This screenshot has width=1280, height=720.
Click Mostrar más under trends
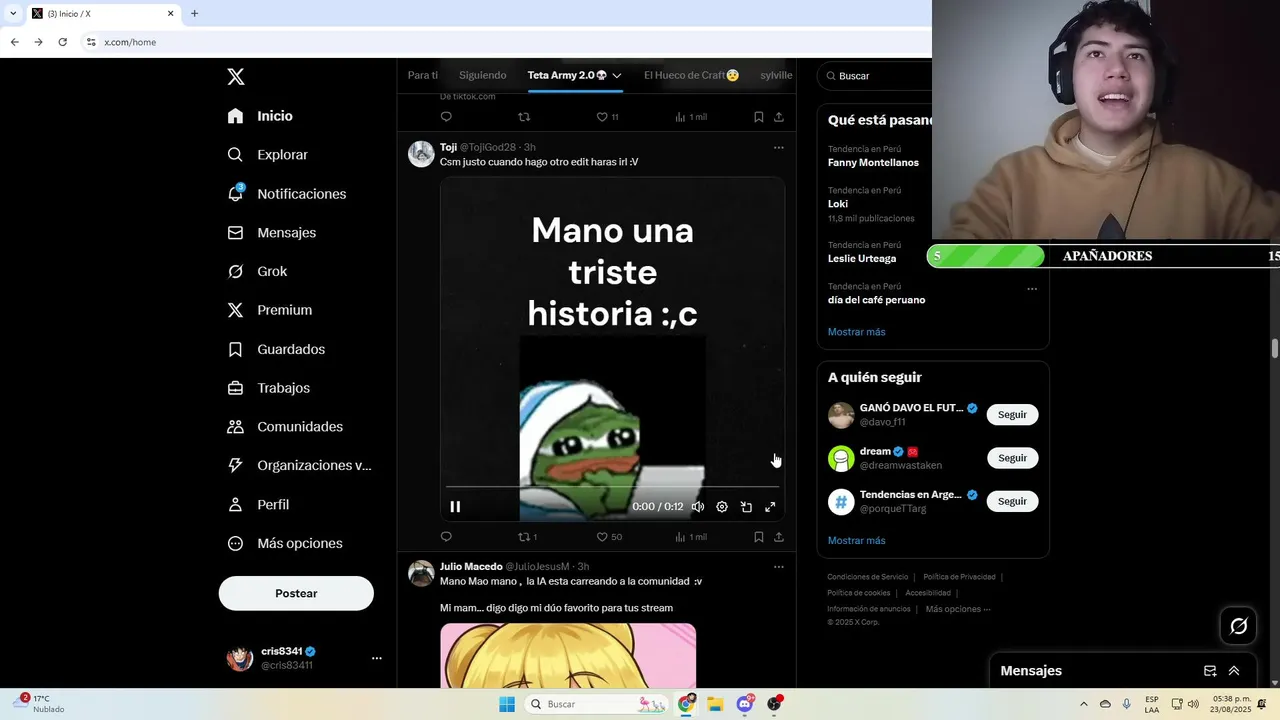tap(857, 332)
